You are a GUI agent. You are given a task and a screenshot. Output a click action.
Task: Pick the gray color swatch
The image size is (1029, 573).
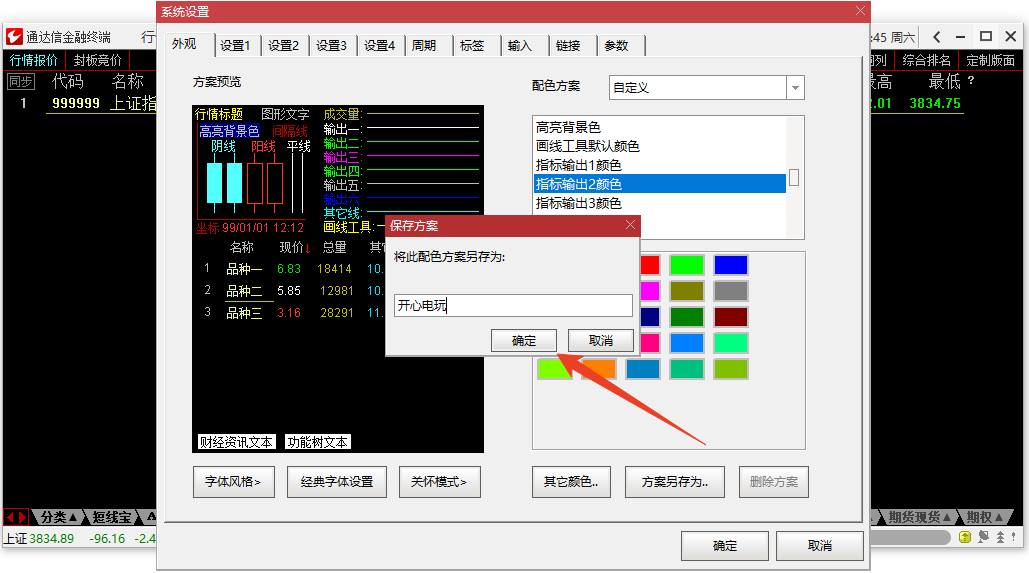tap(731, 291)
